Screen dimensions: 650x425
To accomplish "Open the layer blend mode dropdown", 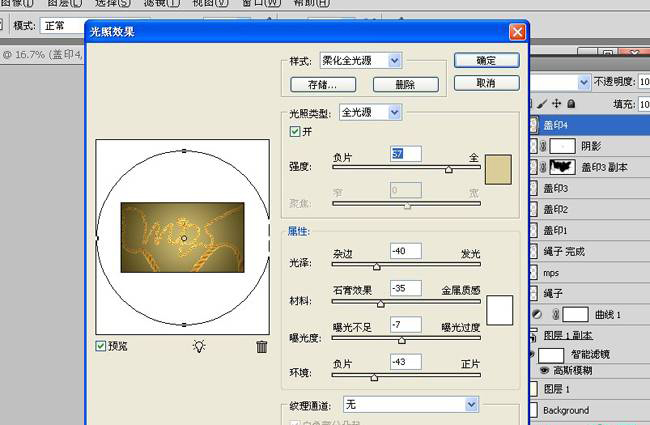I will (584, 82).
